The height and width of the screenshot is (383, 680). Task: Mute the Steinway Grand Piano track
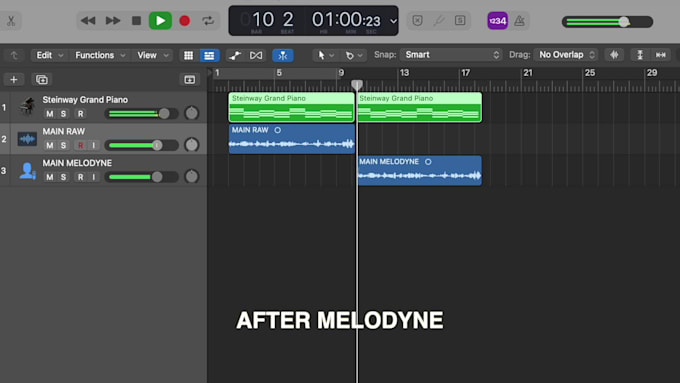pos(50,114)
